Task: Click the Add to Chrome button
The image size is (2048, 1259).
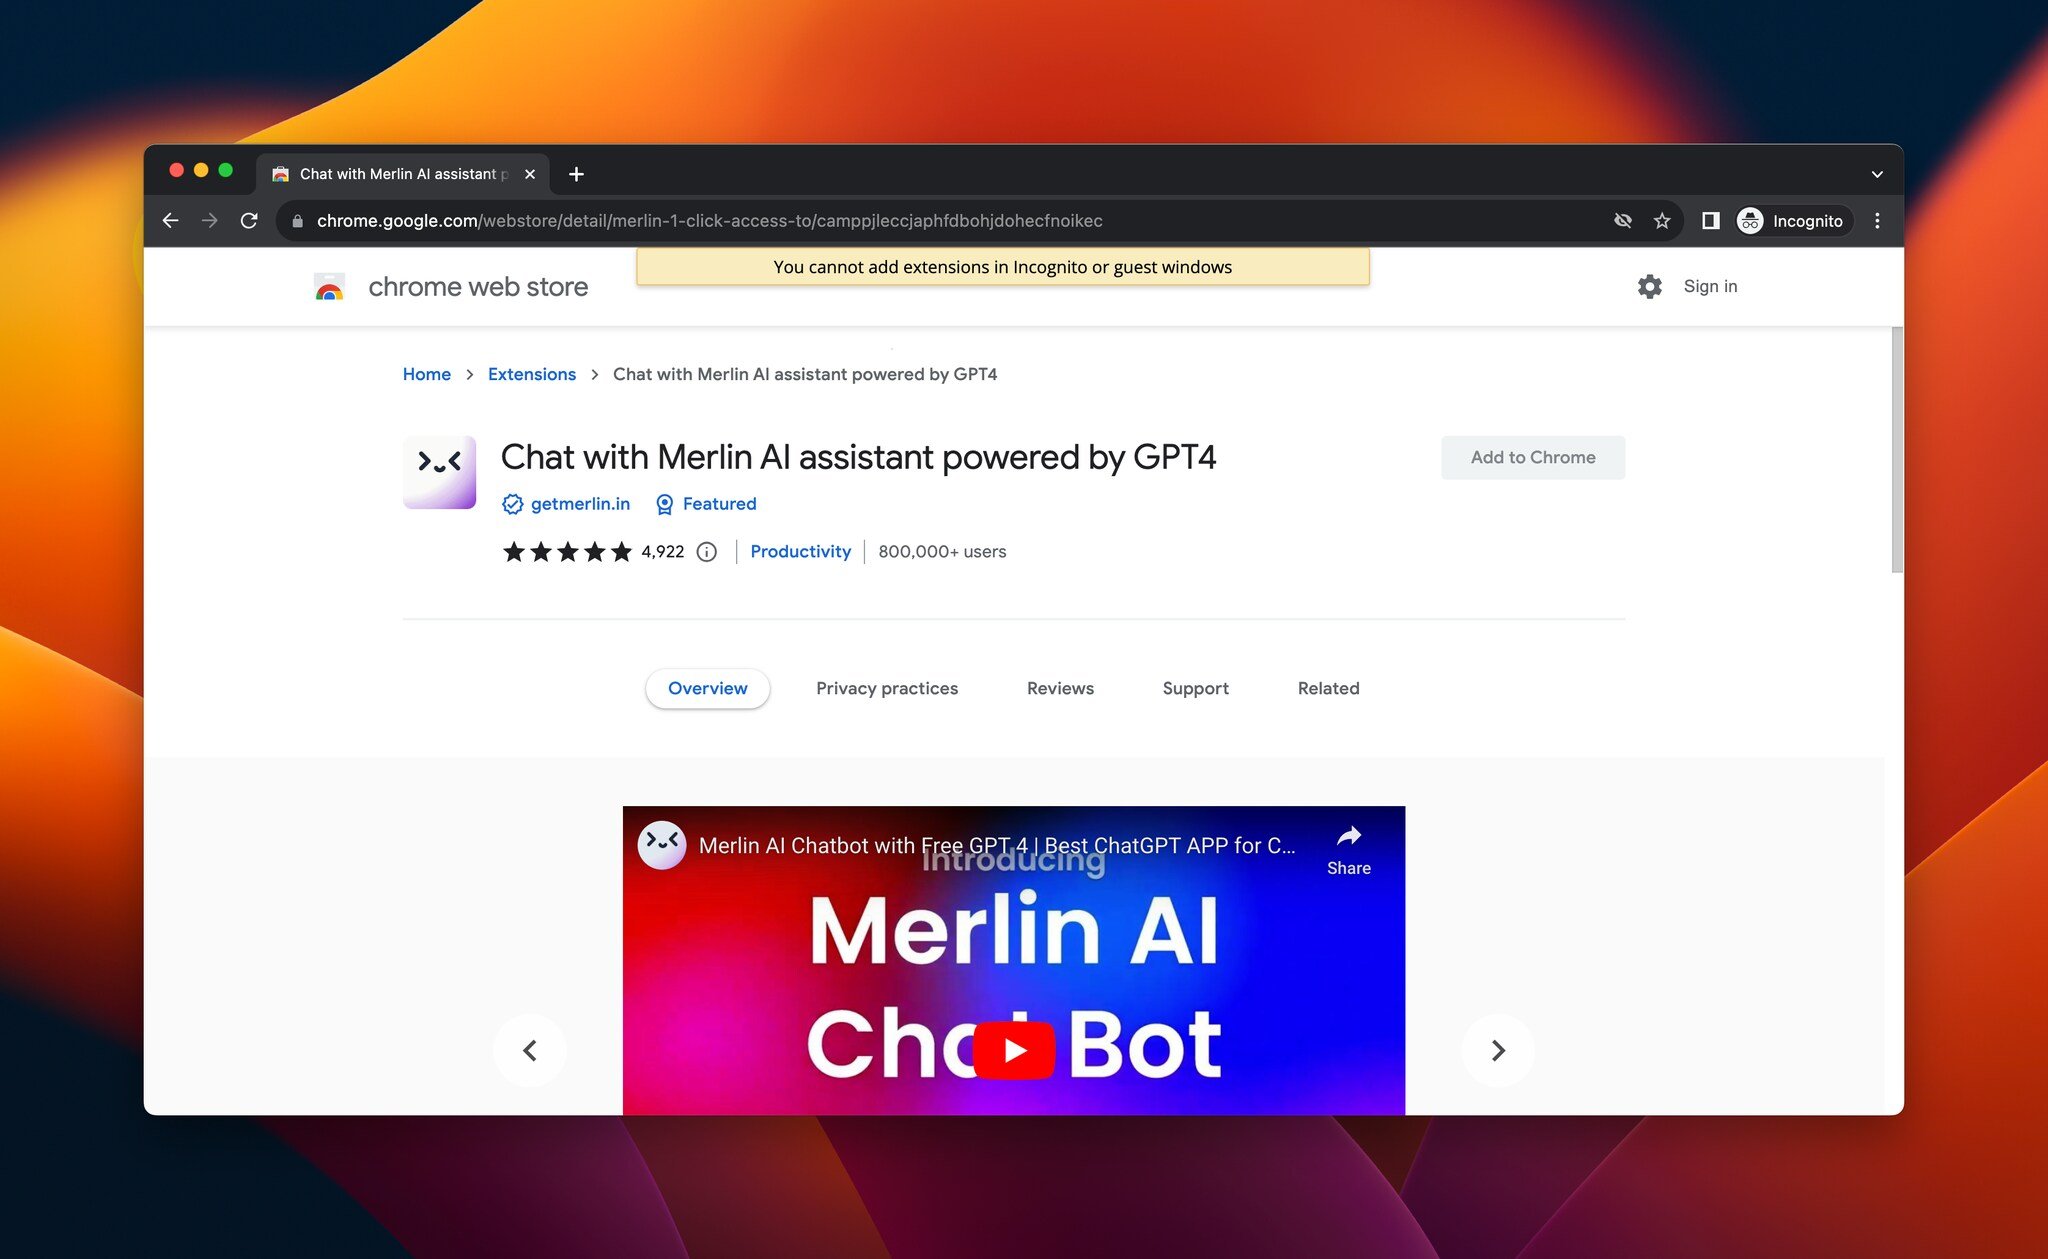Action: point(1532,456)
